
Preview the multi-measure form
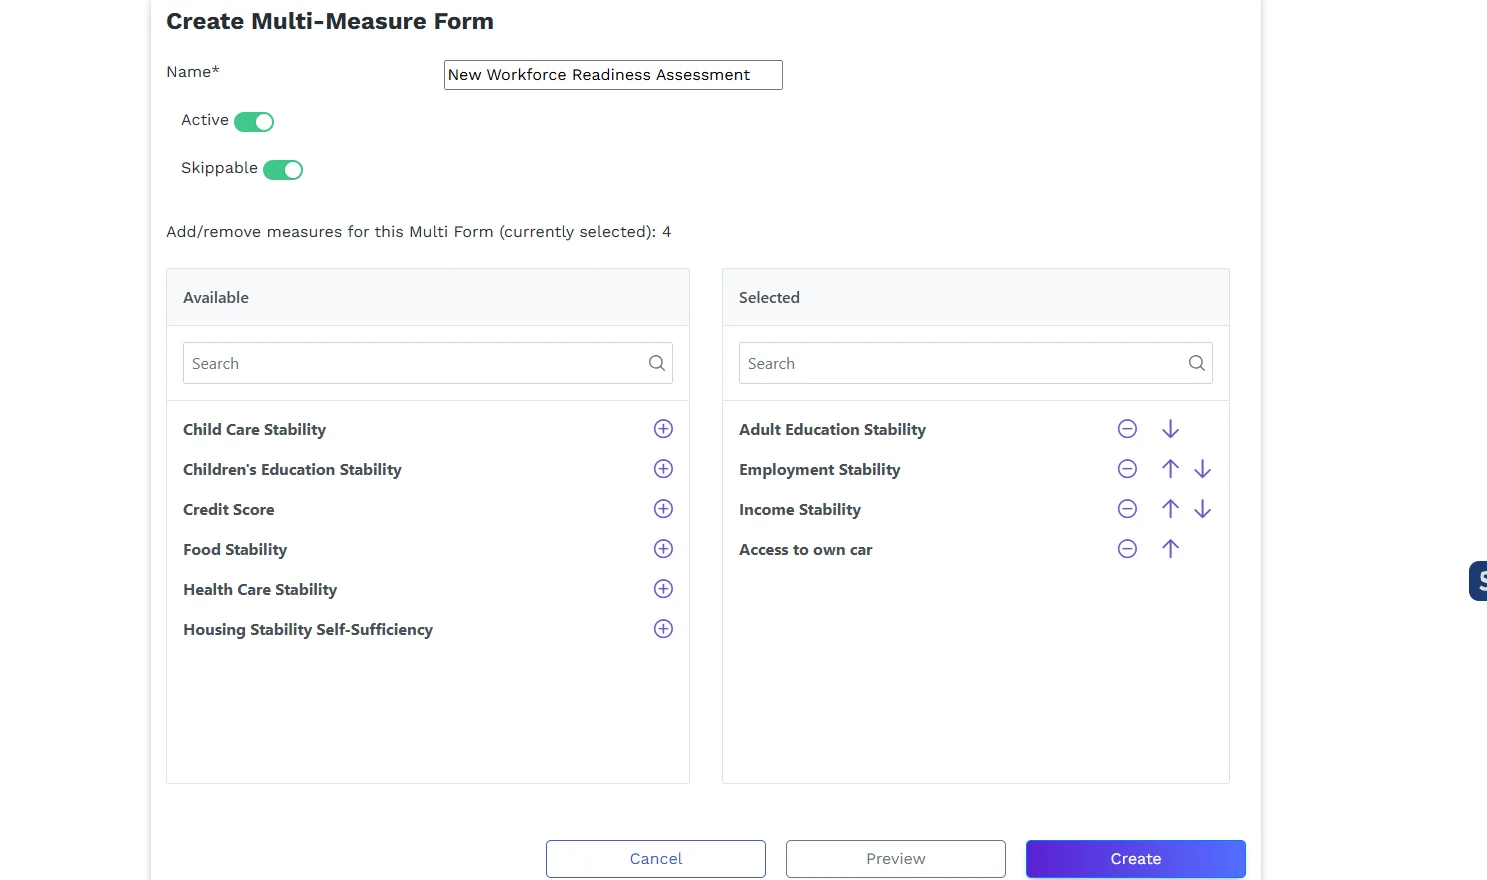[x=895, y=859]
